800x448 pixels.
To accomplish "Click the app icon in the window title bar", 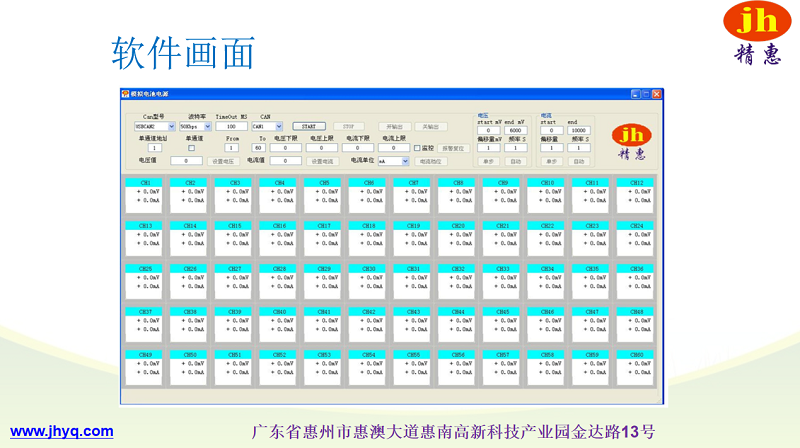I will click(x=126, y=94).
